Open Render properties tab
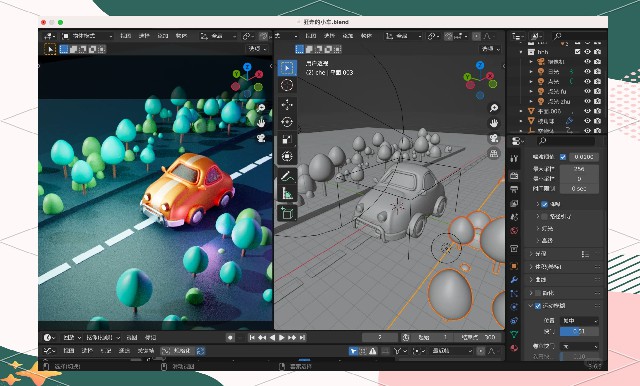Image resolution: width=640 pixels, height=386 pixels. click(x=514, y=175)
